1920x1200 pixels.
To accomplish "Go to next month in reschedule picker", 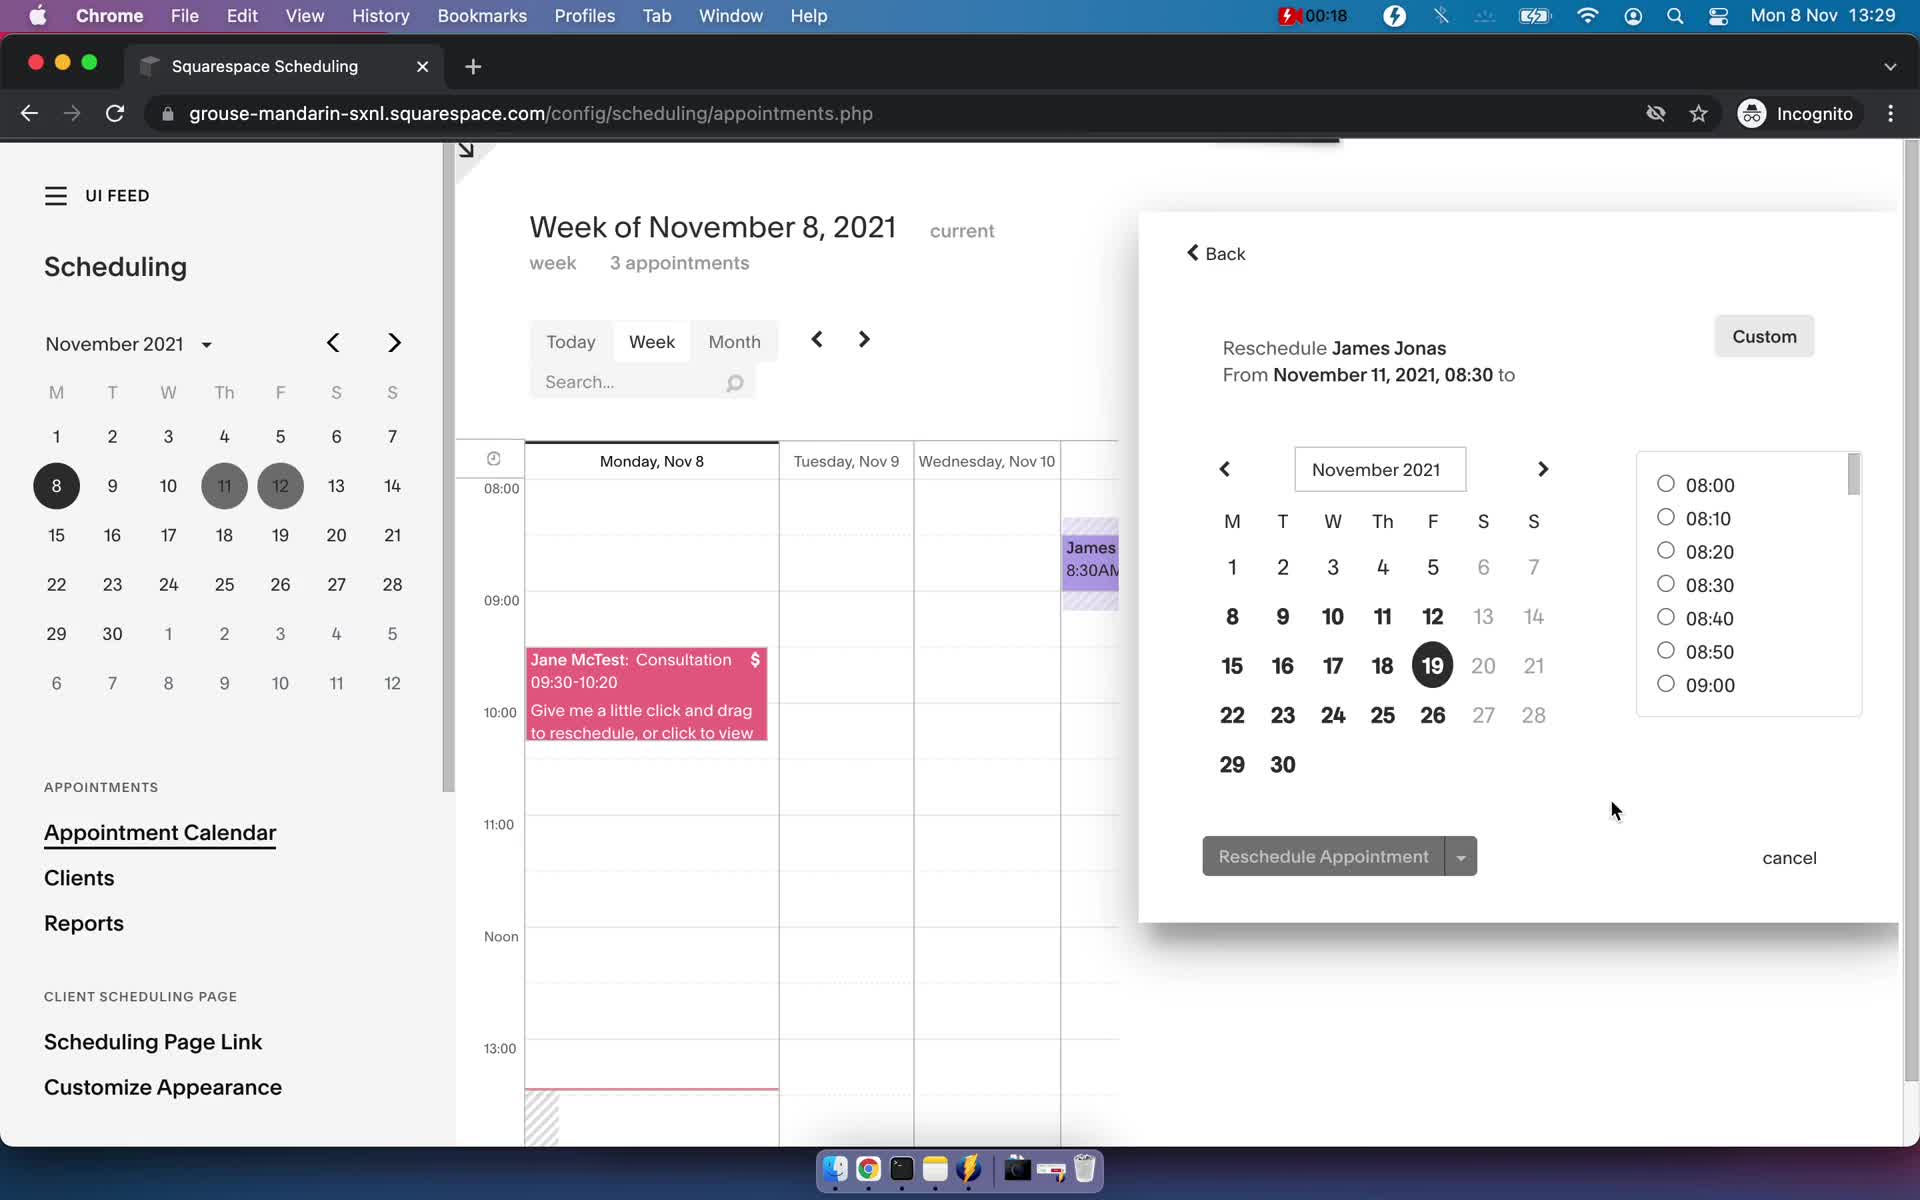I will (1543, 469).
